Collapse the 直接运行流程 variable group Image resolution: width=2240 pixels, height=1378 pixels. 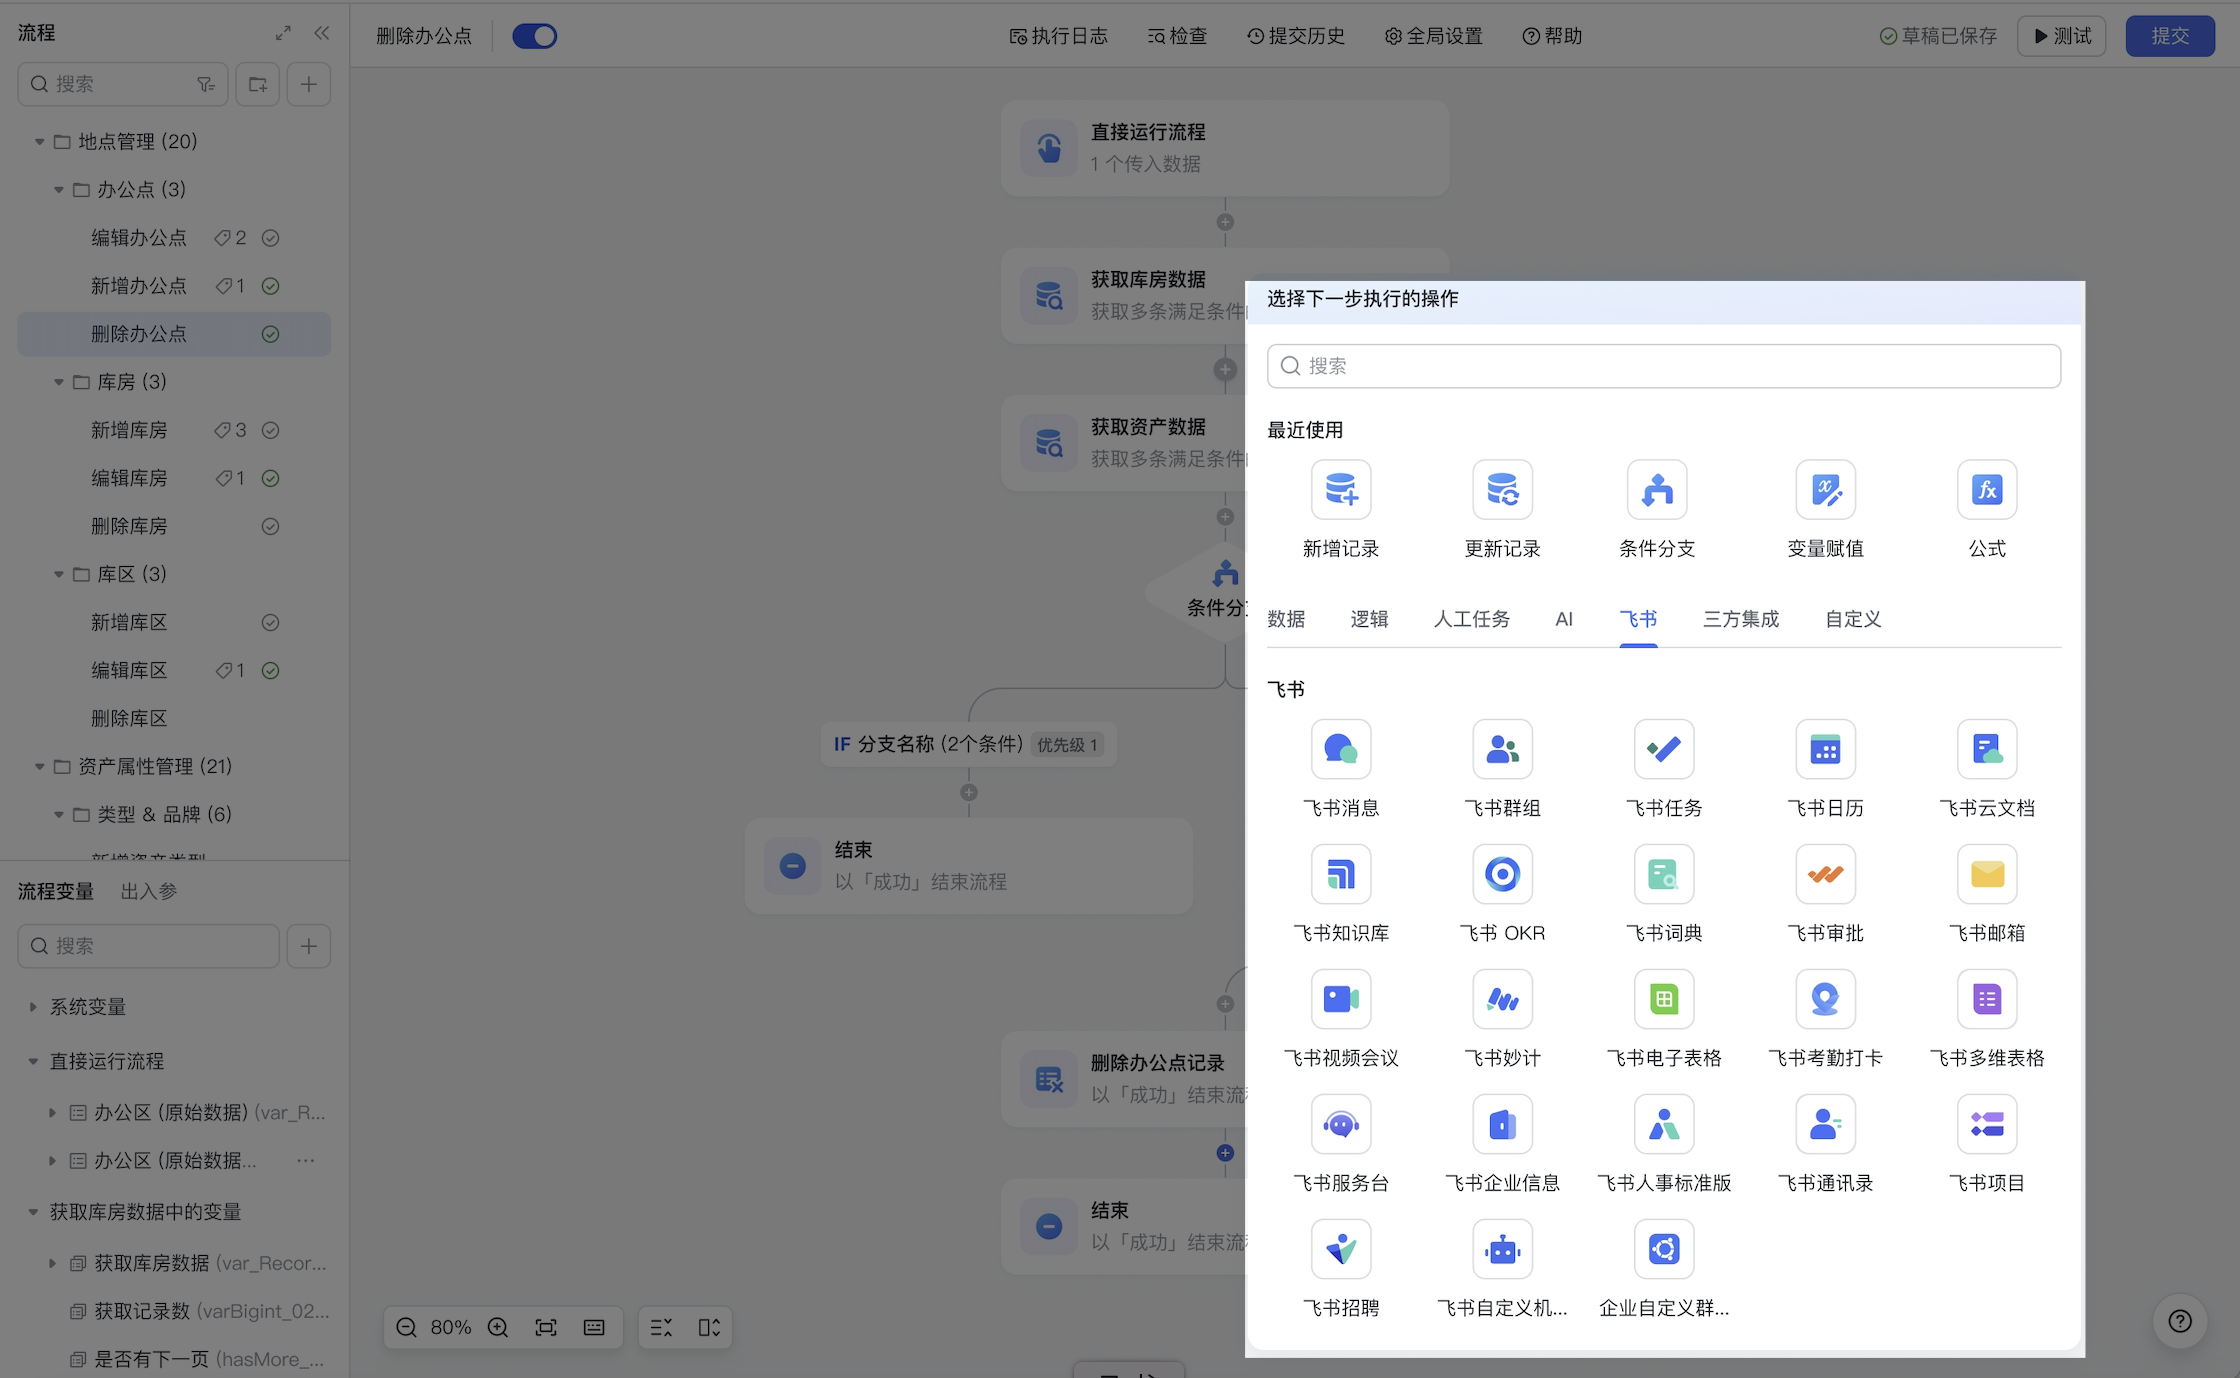point(33,1061)
